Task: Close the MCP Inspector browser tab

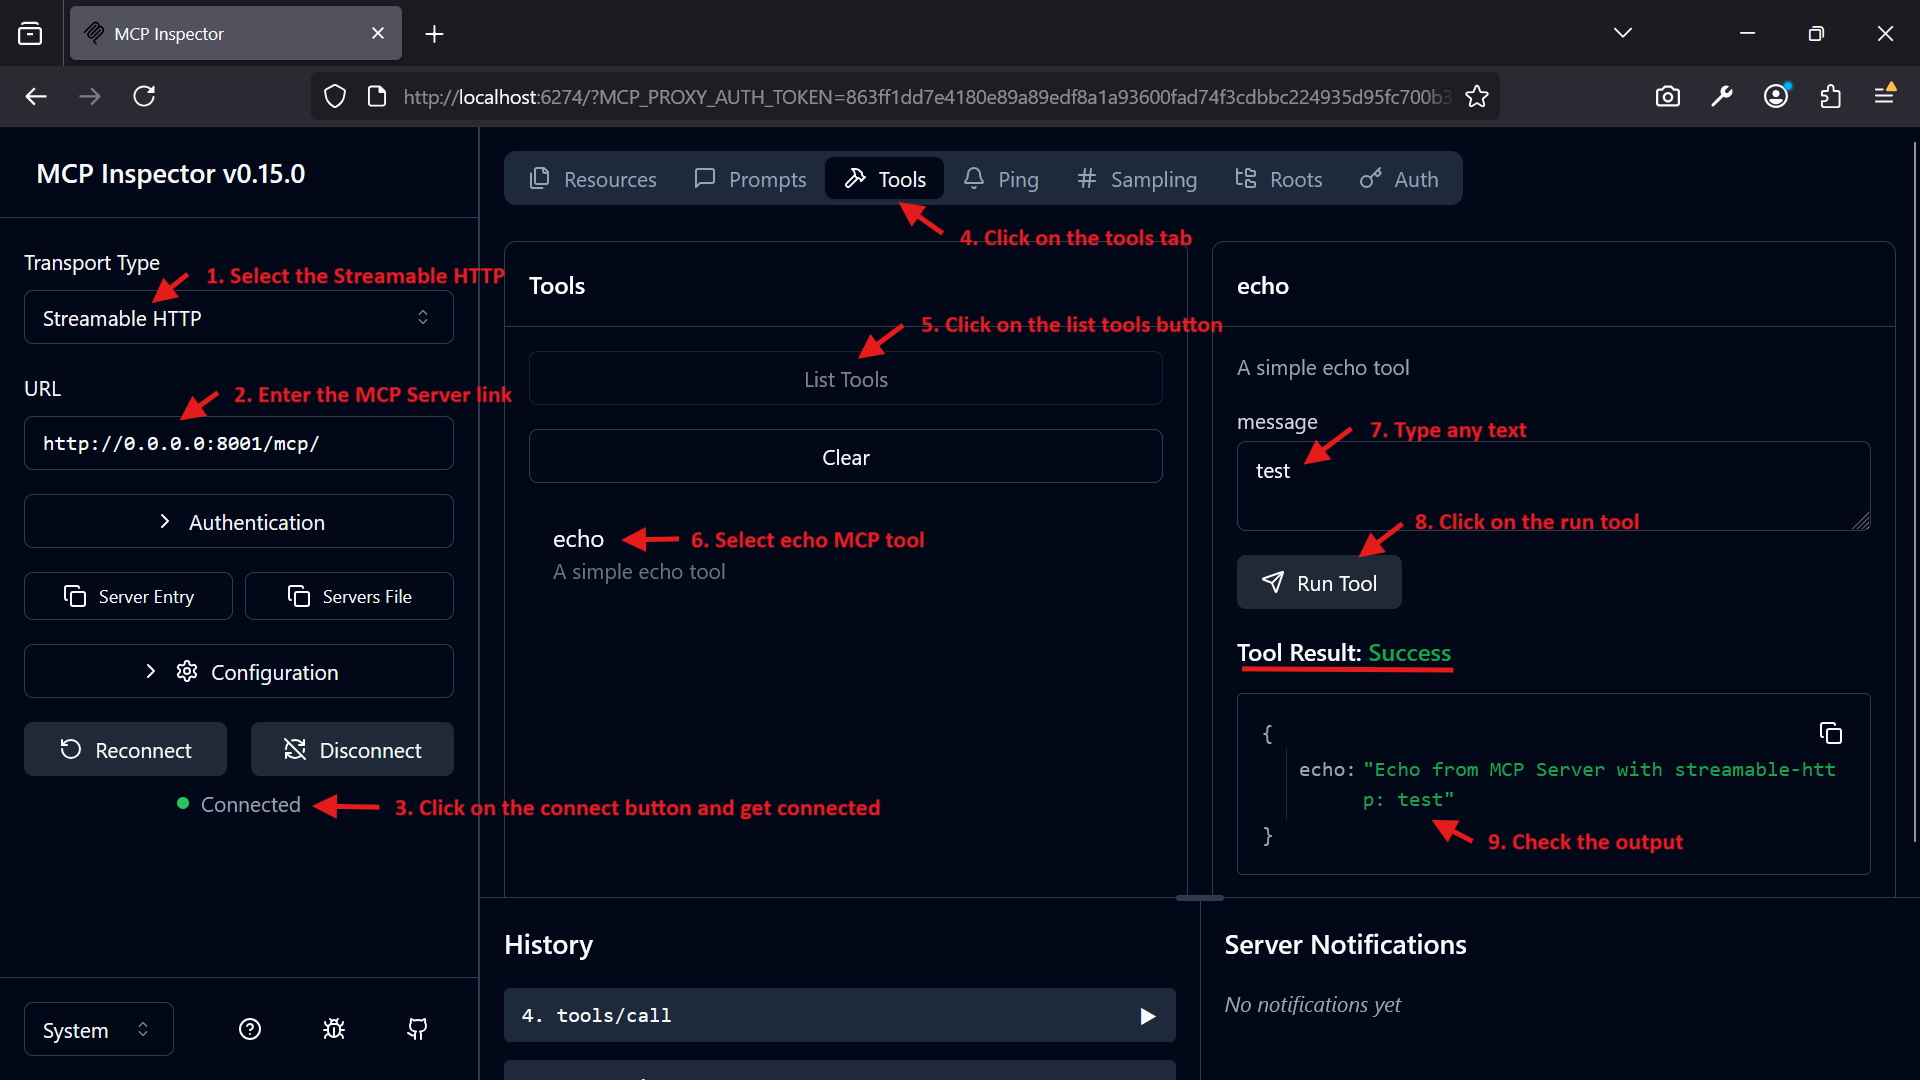Action: (x=378, y=33)
